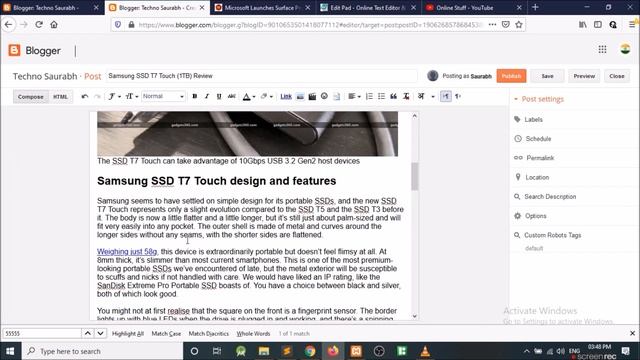
Task: Reload the current page
Action: (39, 25)
